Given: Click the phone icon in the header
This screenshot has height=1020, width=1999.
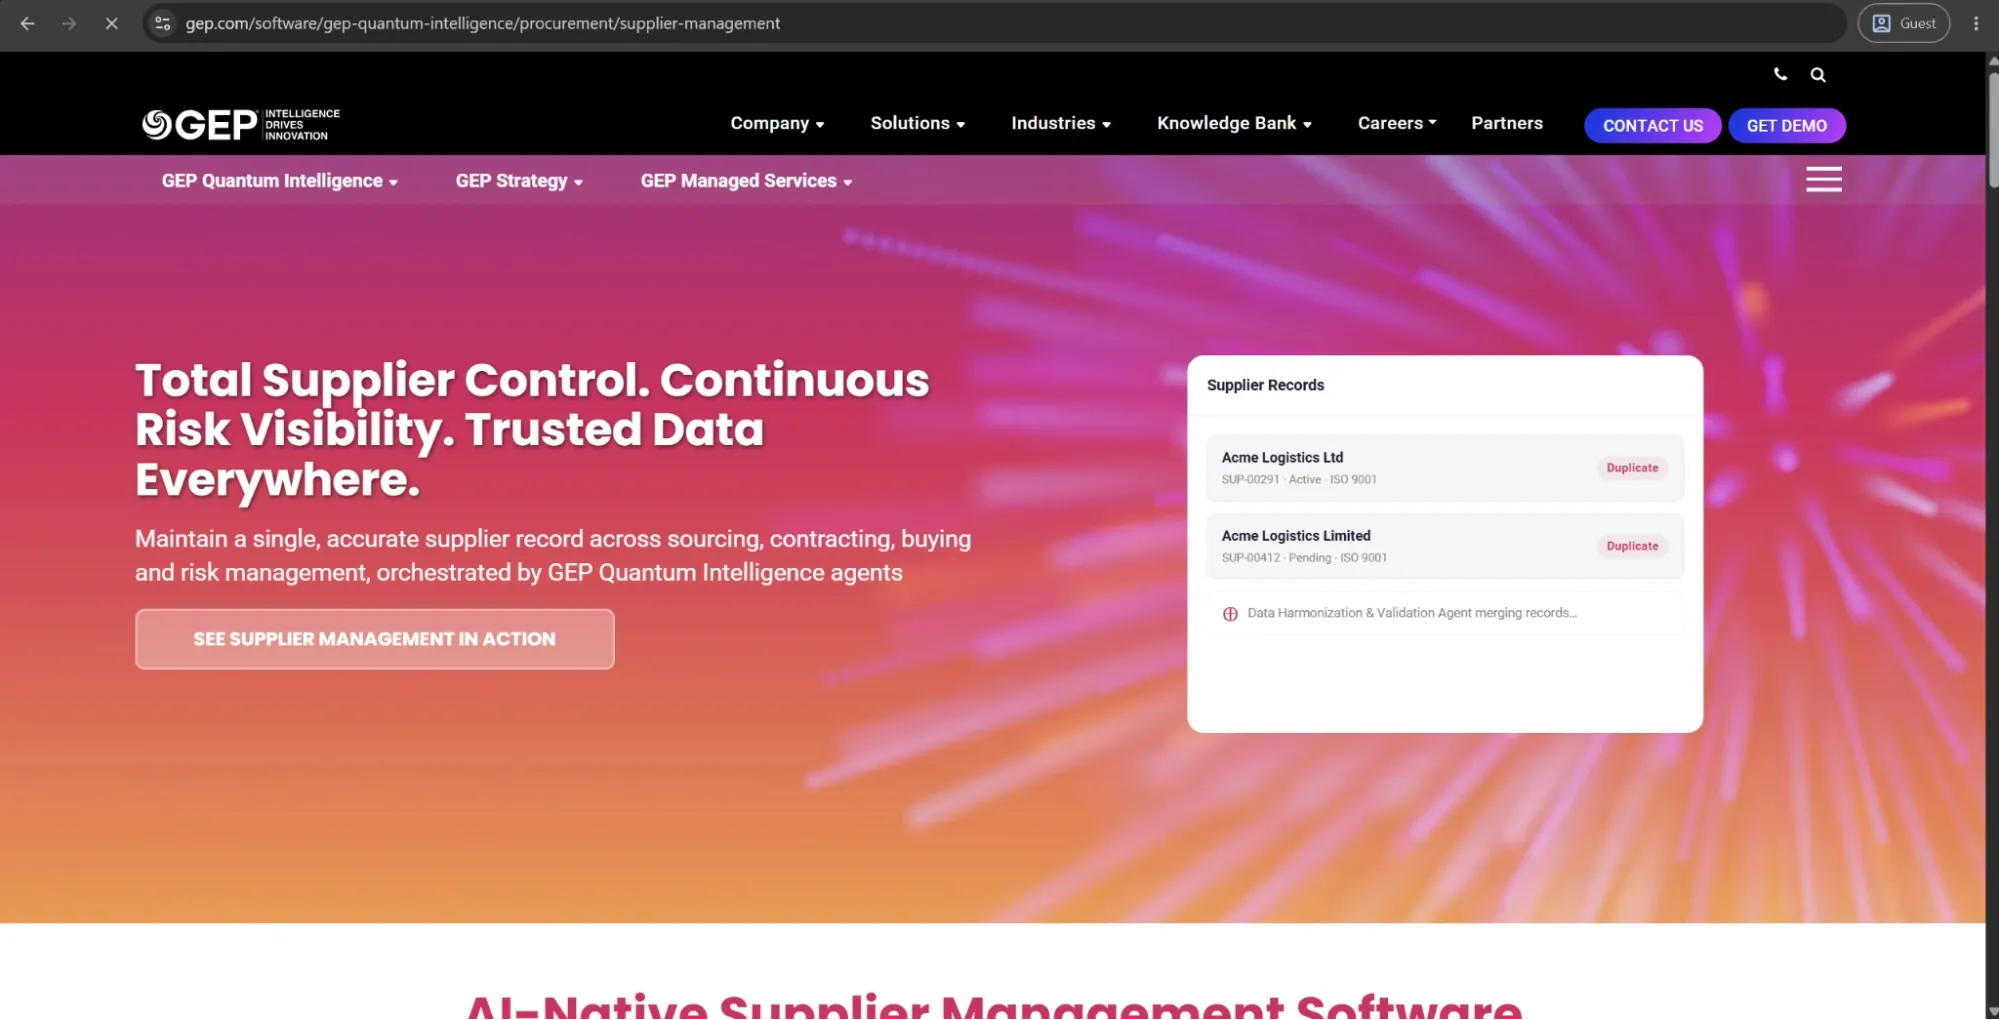Looking at the screenshot, I should [x=1780, y=74].
